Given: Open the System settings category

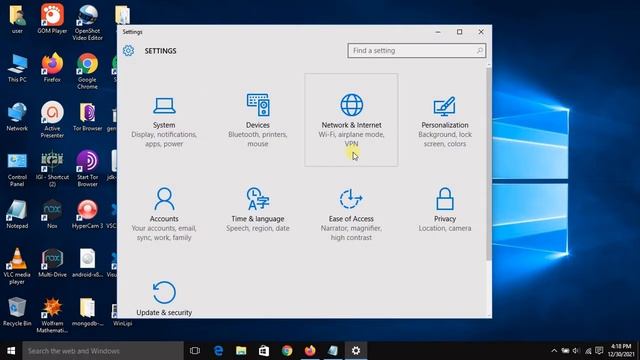Looking at the screenshot, I should 164,120.
